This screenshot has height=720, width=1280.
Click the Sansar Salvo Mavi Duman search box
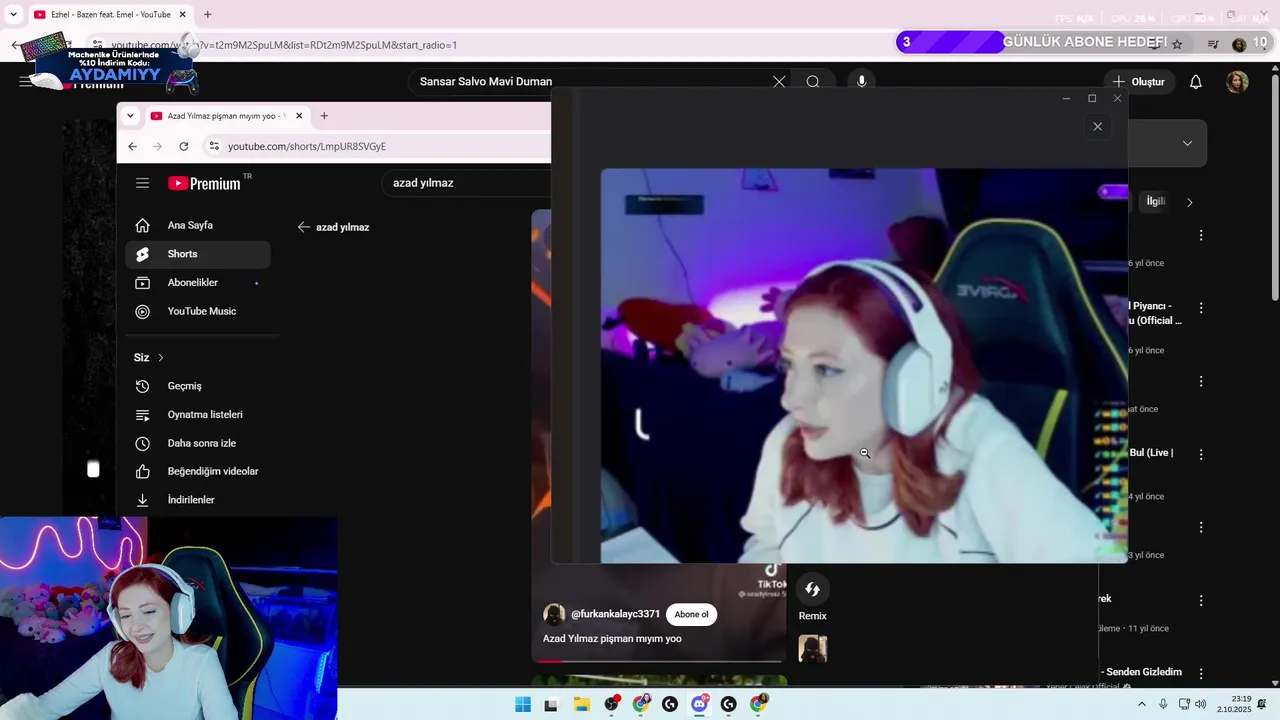point(588,82)
